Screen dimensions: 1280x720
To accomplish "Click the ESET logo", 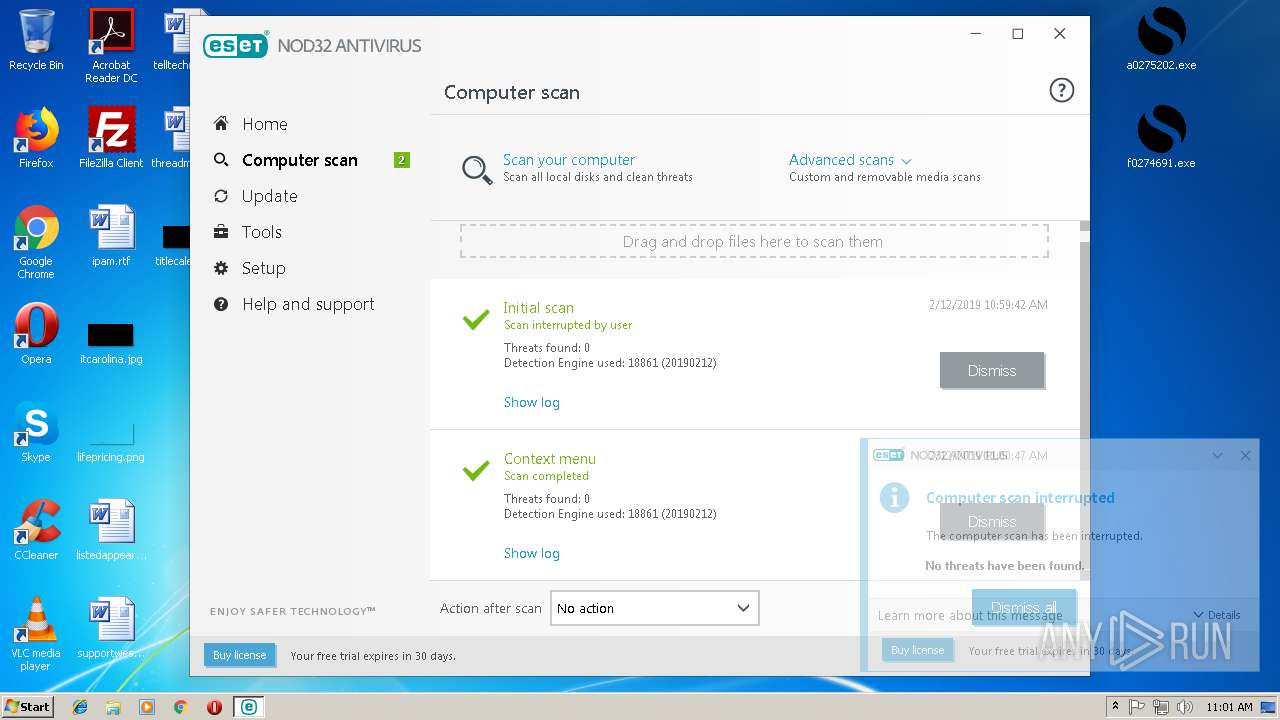I will (x=235, y=45).
